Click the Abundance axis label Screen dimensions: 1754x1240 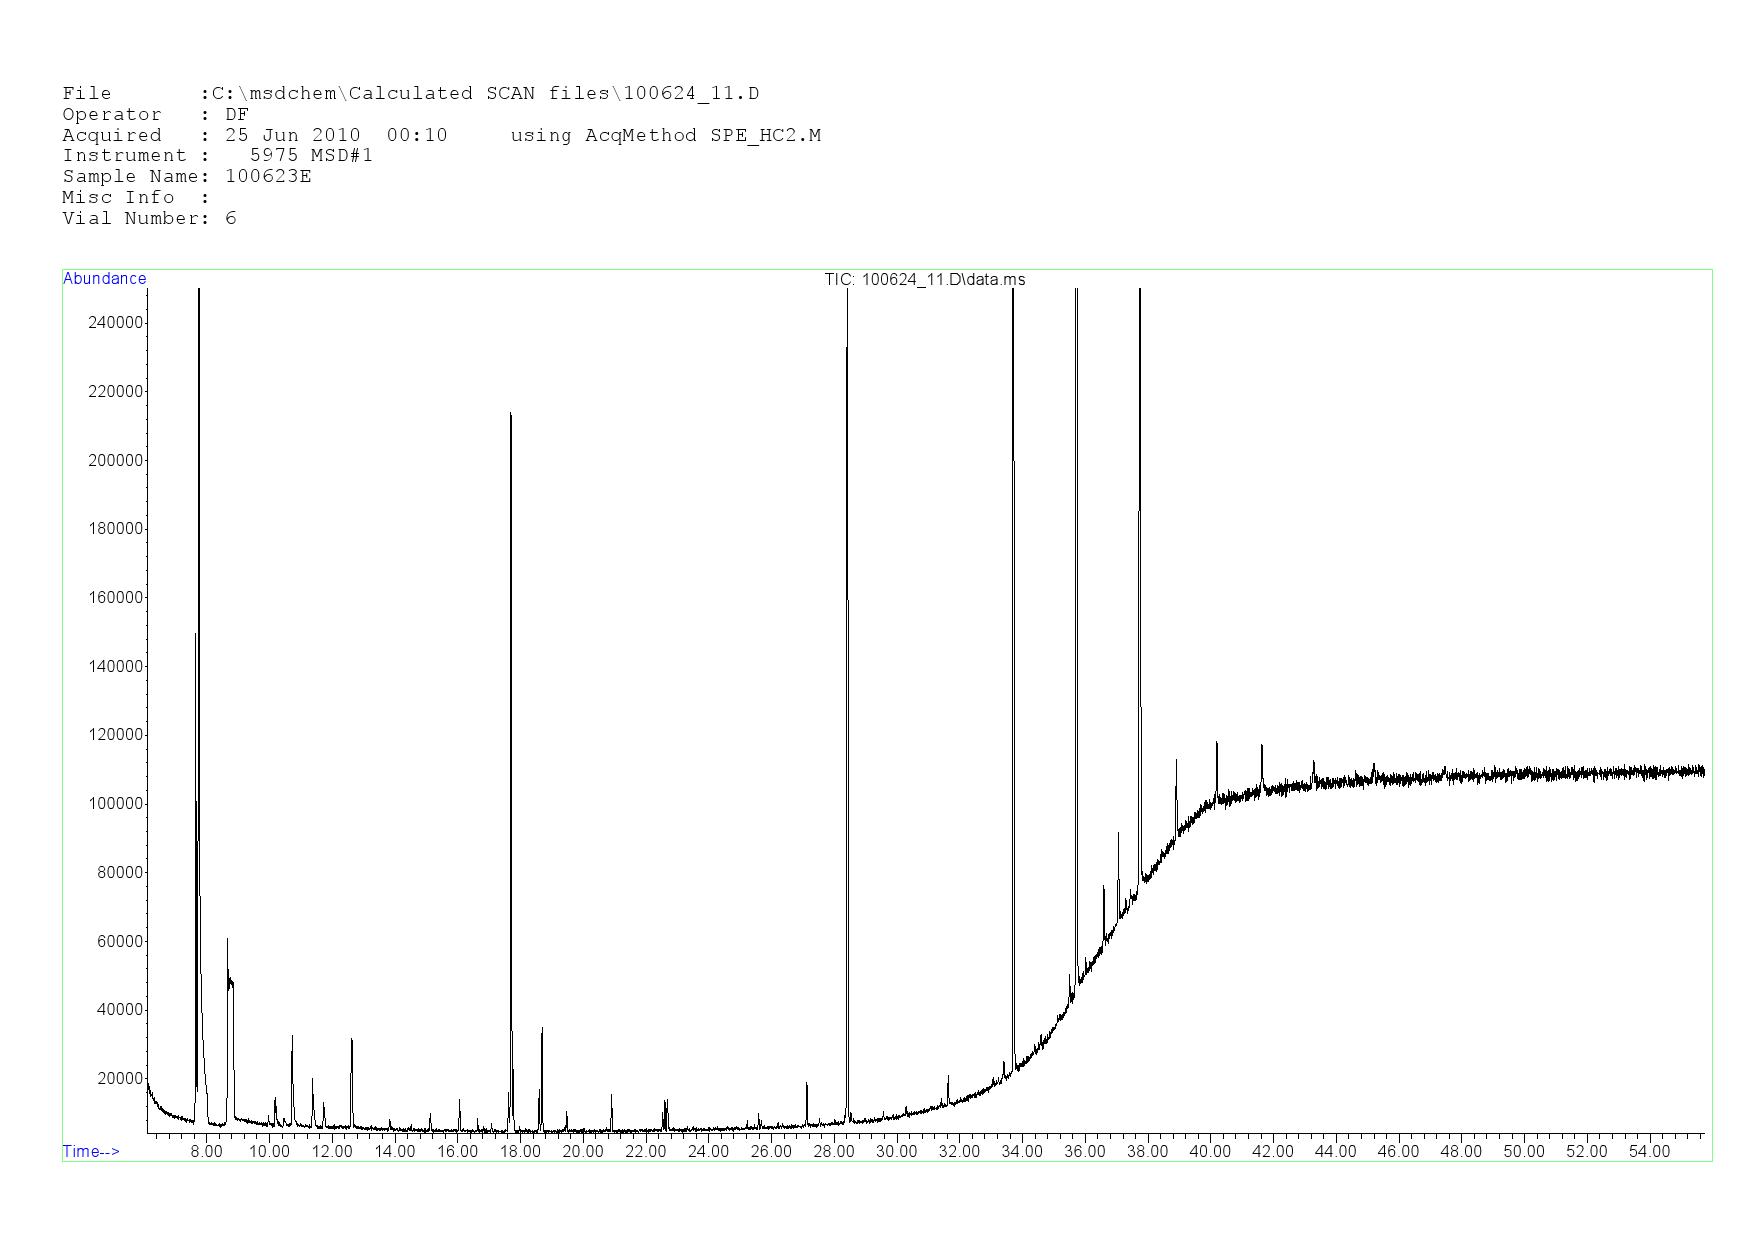pos(104,279)
